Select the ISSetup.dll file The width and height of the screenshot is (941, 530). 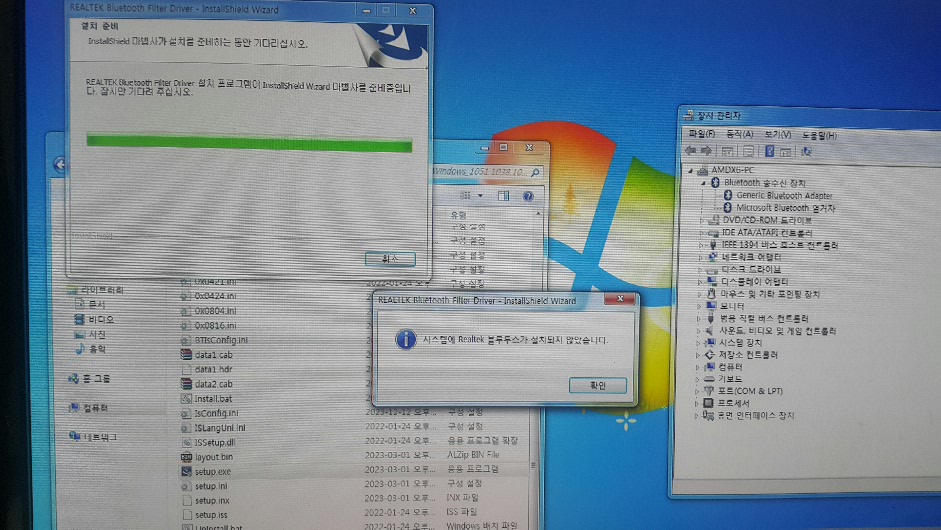(208, 442)
